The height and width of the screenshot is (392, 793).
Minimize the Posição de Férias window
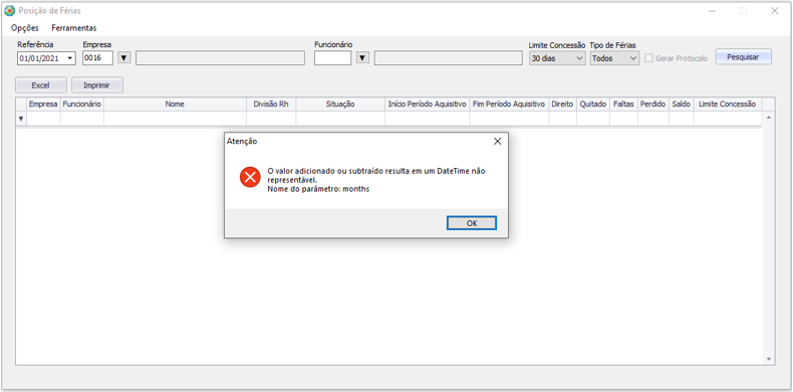pyautogui.click(x=712, y=11)
